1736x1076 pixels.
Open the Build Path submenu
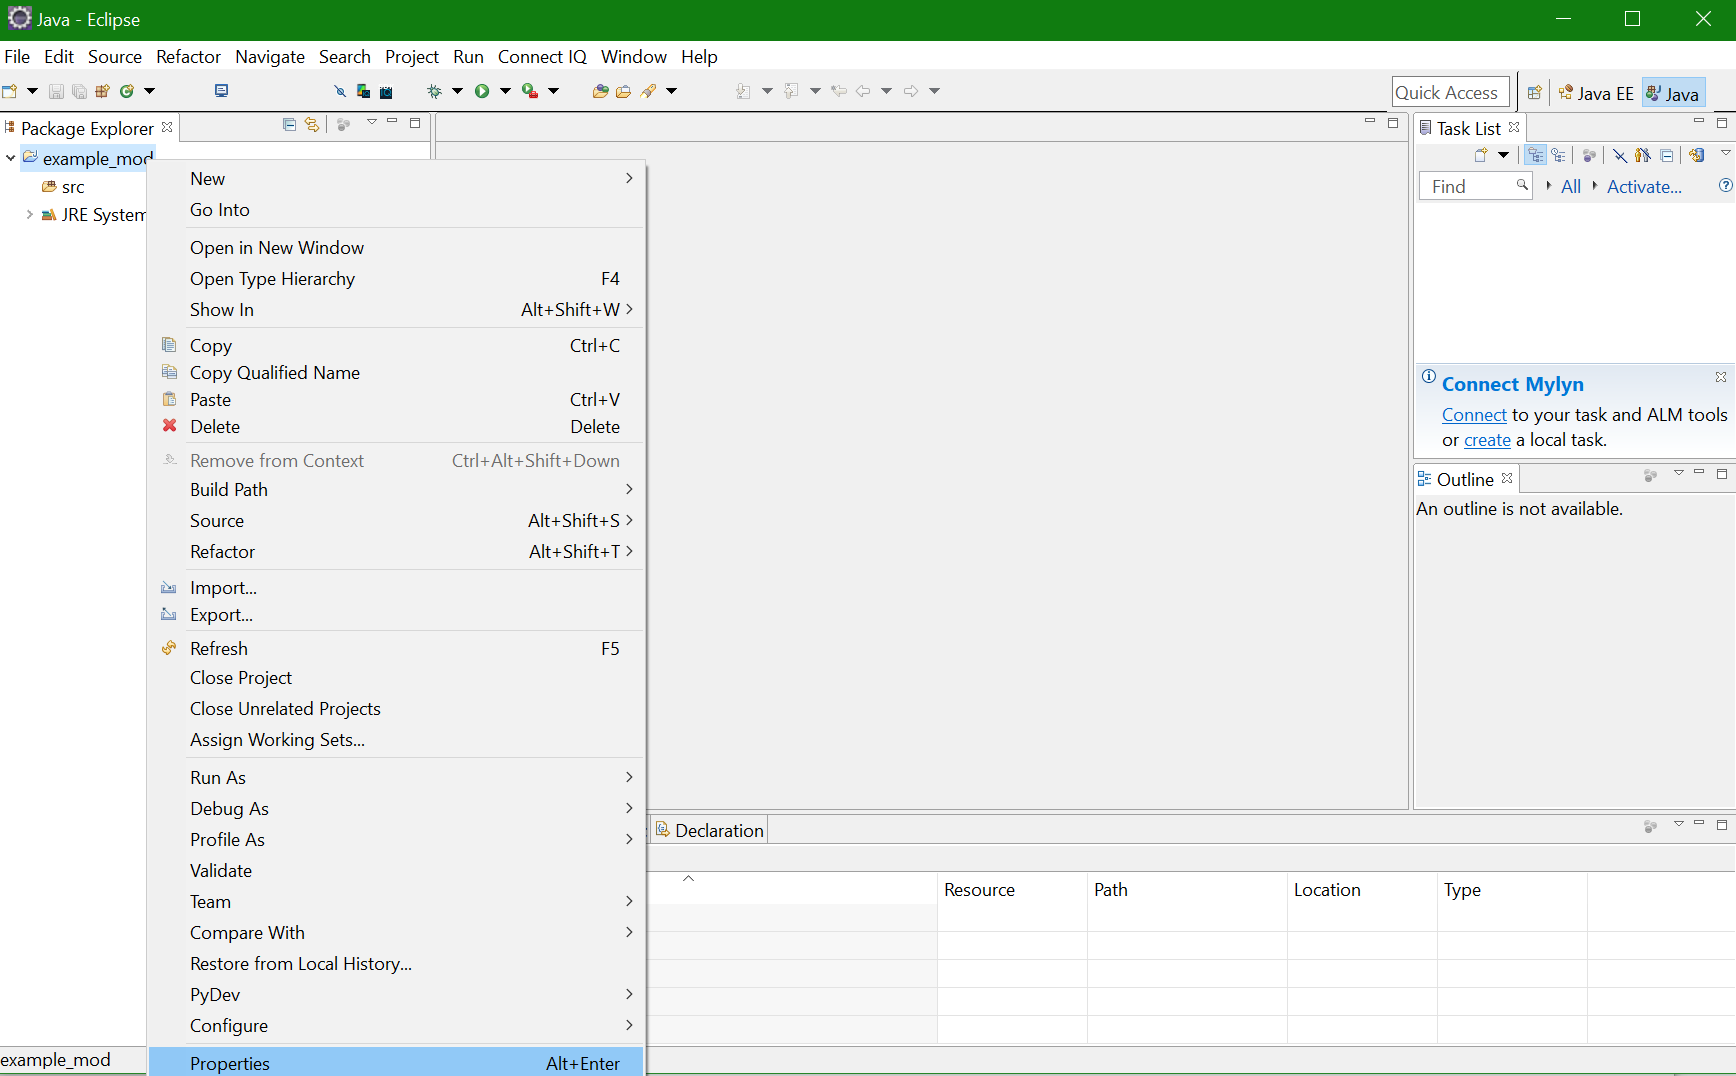396,490
